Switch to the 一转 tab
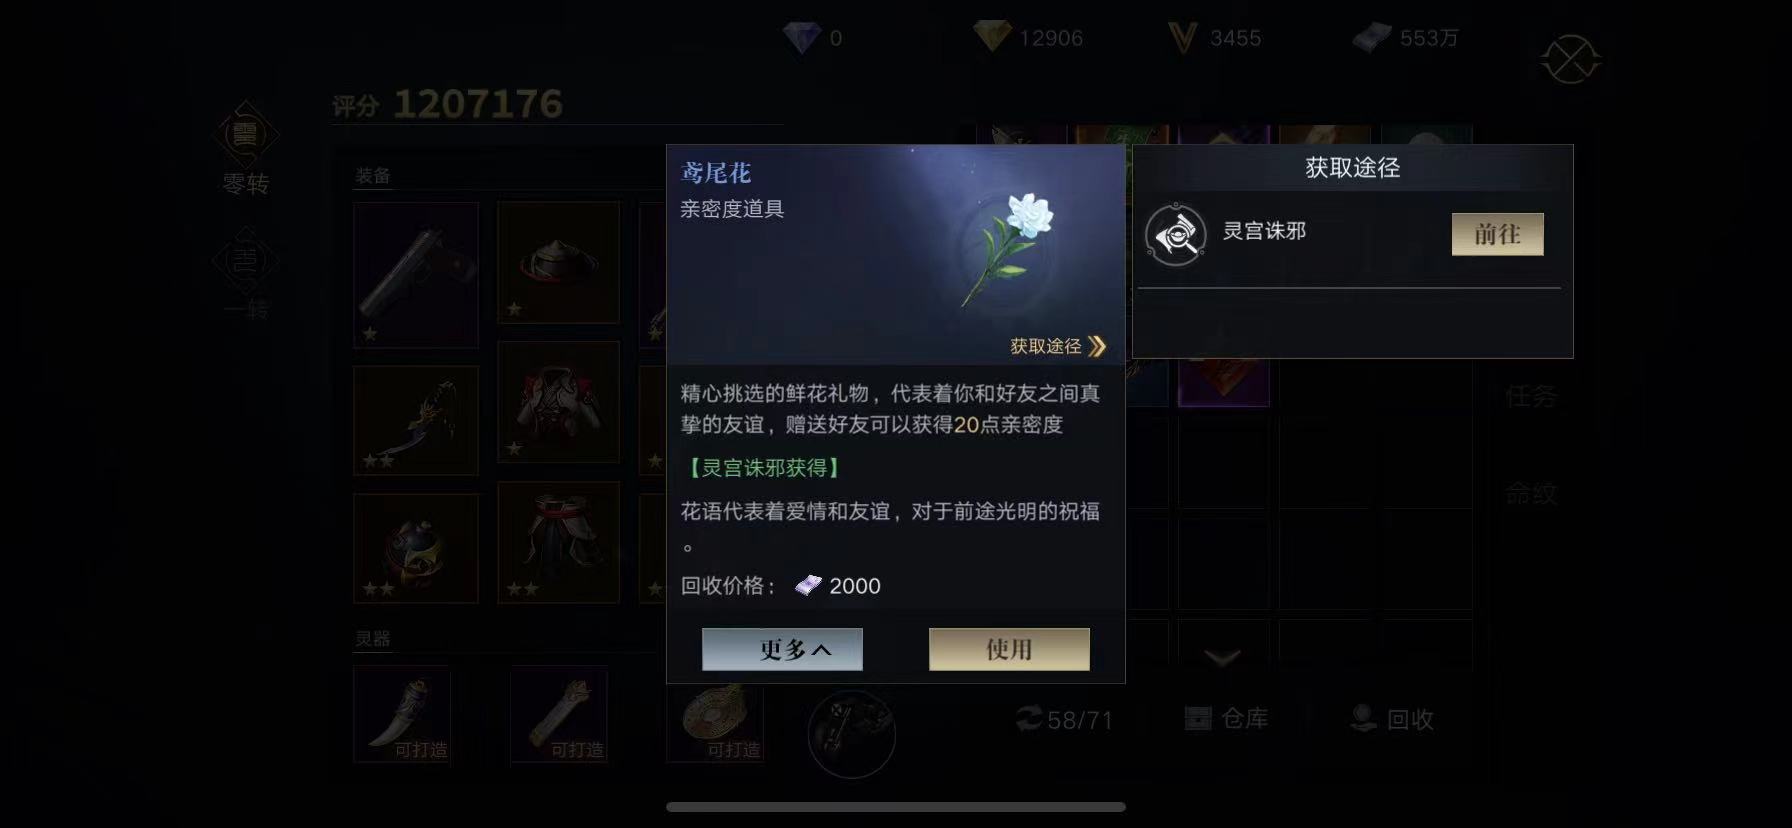 pos(245,273)
